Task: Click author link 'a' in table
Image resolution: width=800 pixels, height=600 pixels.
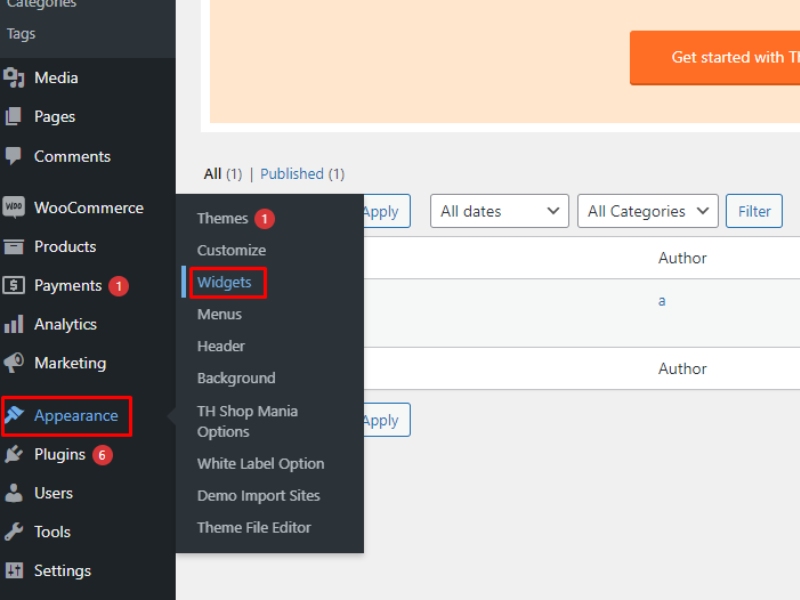Action: point(662,301)
